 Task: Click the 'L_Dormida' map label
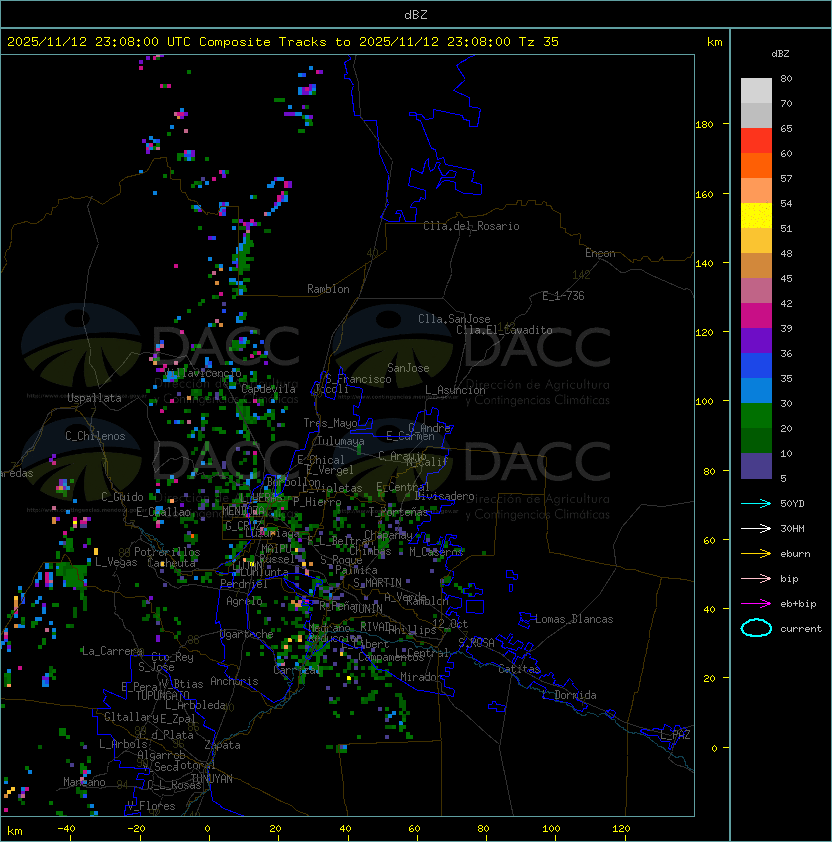pos(569,695)
